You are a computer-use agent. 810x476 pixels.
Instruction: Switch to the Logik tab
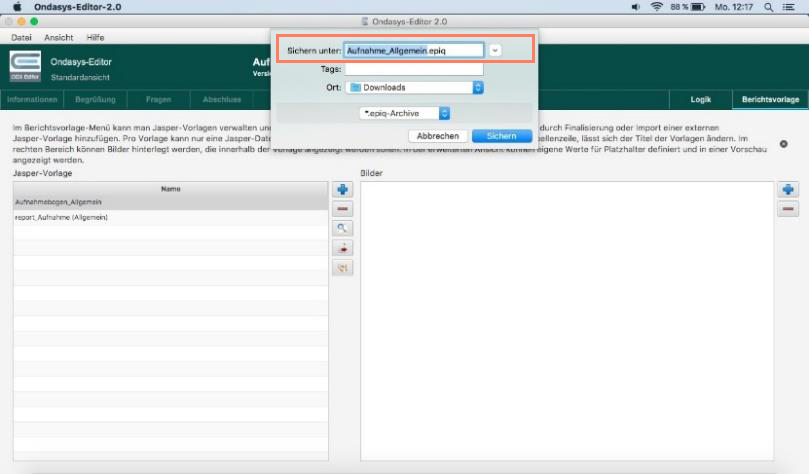700,99
